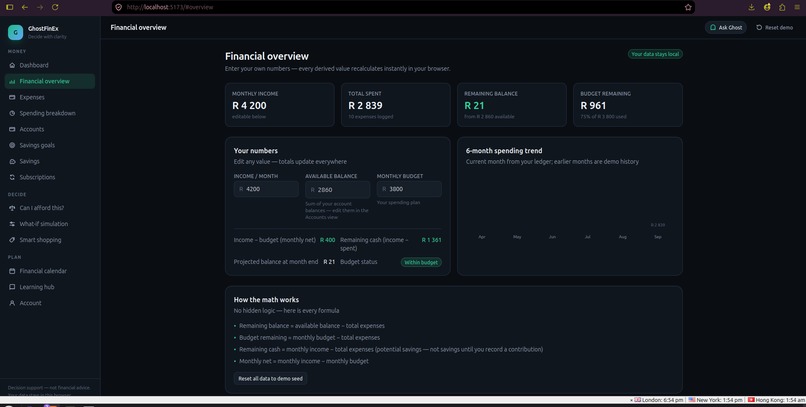Click the Savings goals target icon
806x407 pixels.
coord(12,145)
